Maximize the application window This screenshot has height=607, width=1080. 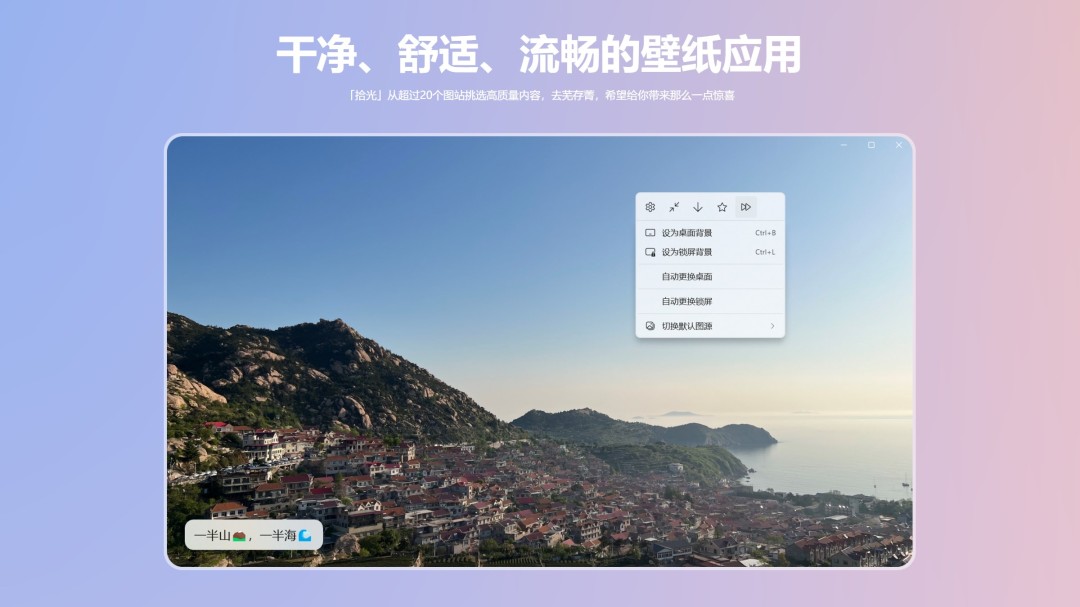pos(871,145)
